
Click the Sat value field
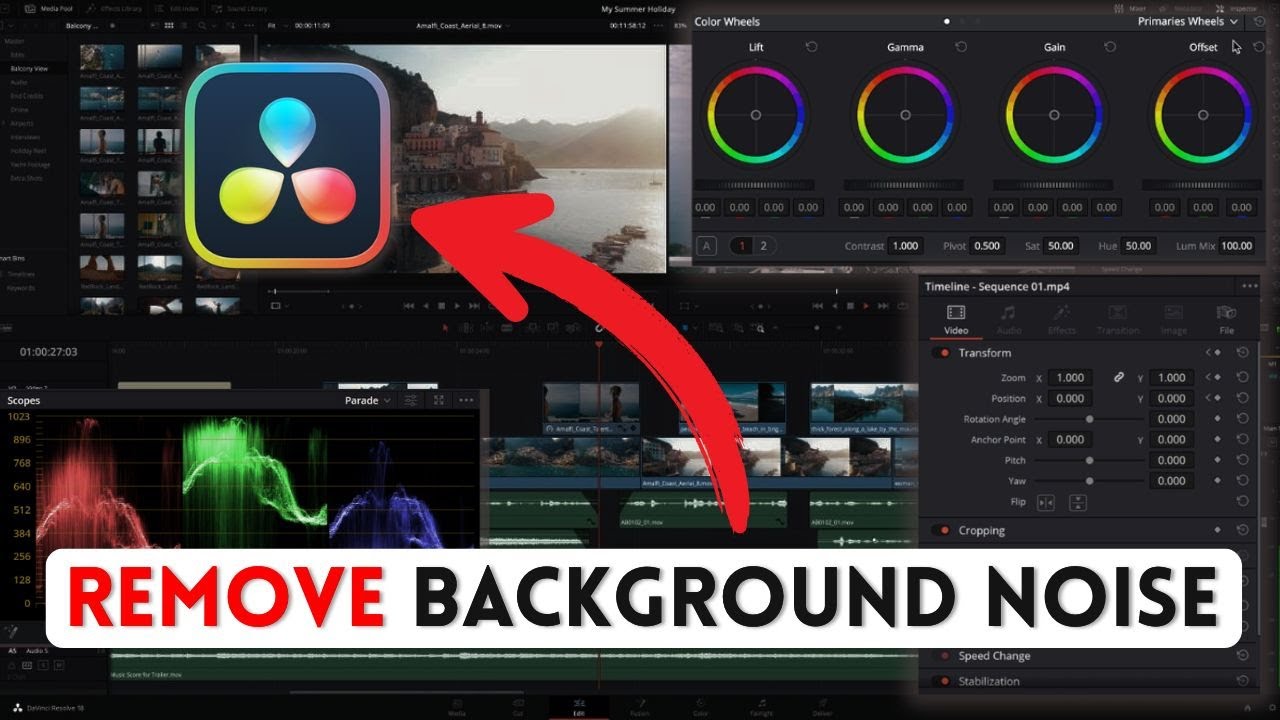(1061, 246)
